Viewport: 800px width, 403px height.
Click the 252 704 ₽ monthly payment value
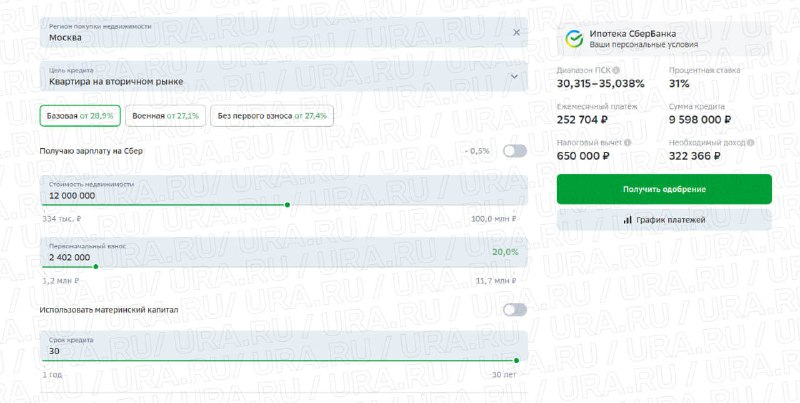click(582, 120)
